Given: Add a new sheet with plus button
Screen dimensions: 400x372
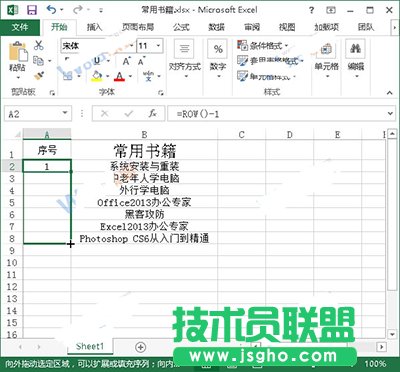Looking at the screenshot, I should pyautogui.click(x=141, y=347).
